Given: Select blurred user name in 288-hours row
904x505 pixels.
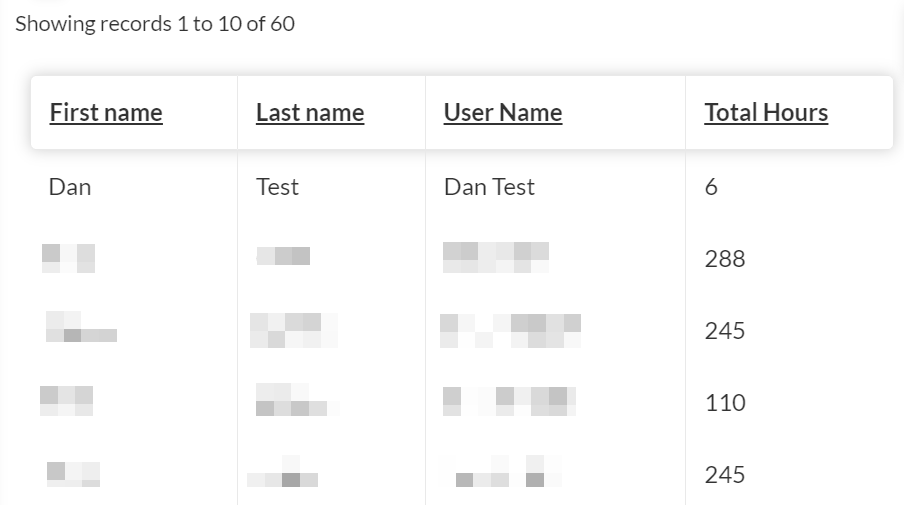Looking at the screenshot, I should 496,257.
